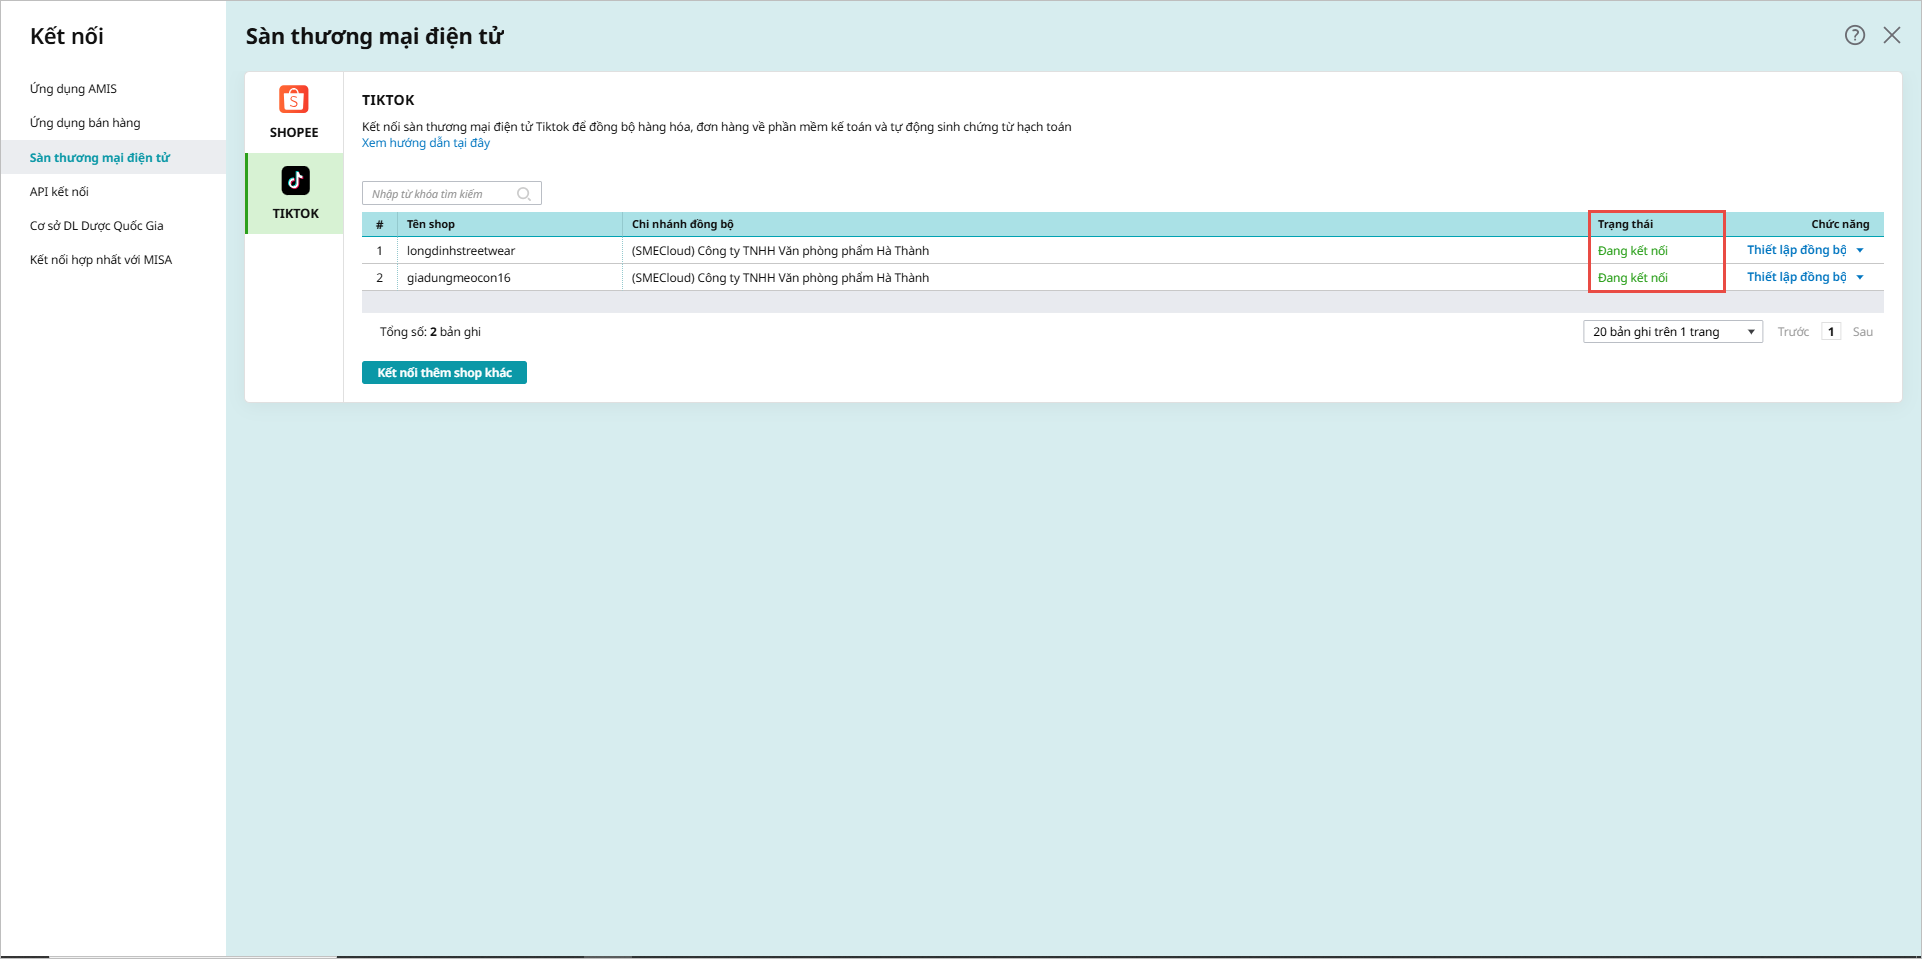Click Trước pagination link
Image resolution: width=1922 pixels, height=959 pixels.
1793,332
